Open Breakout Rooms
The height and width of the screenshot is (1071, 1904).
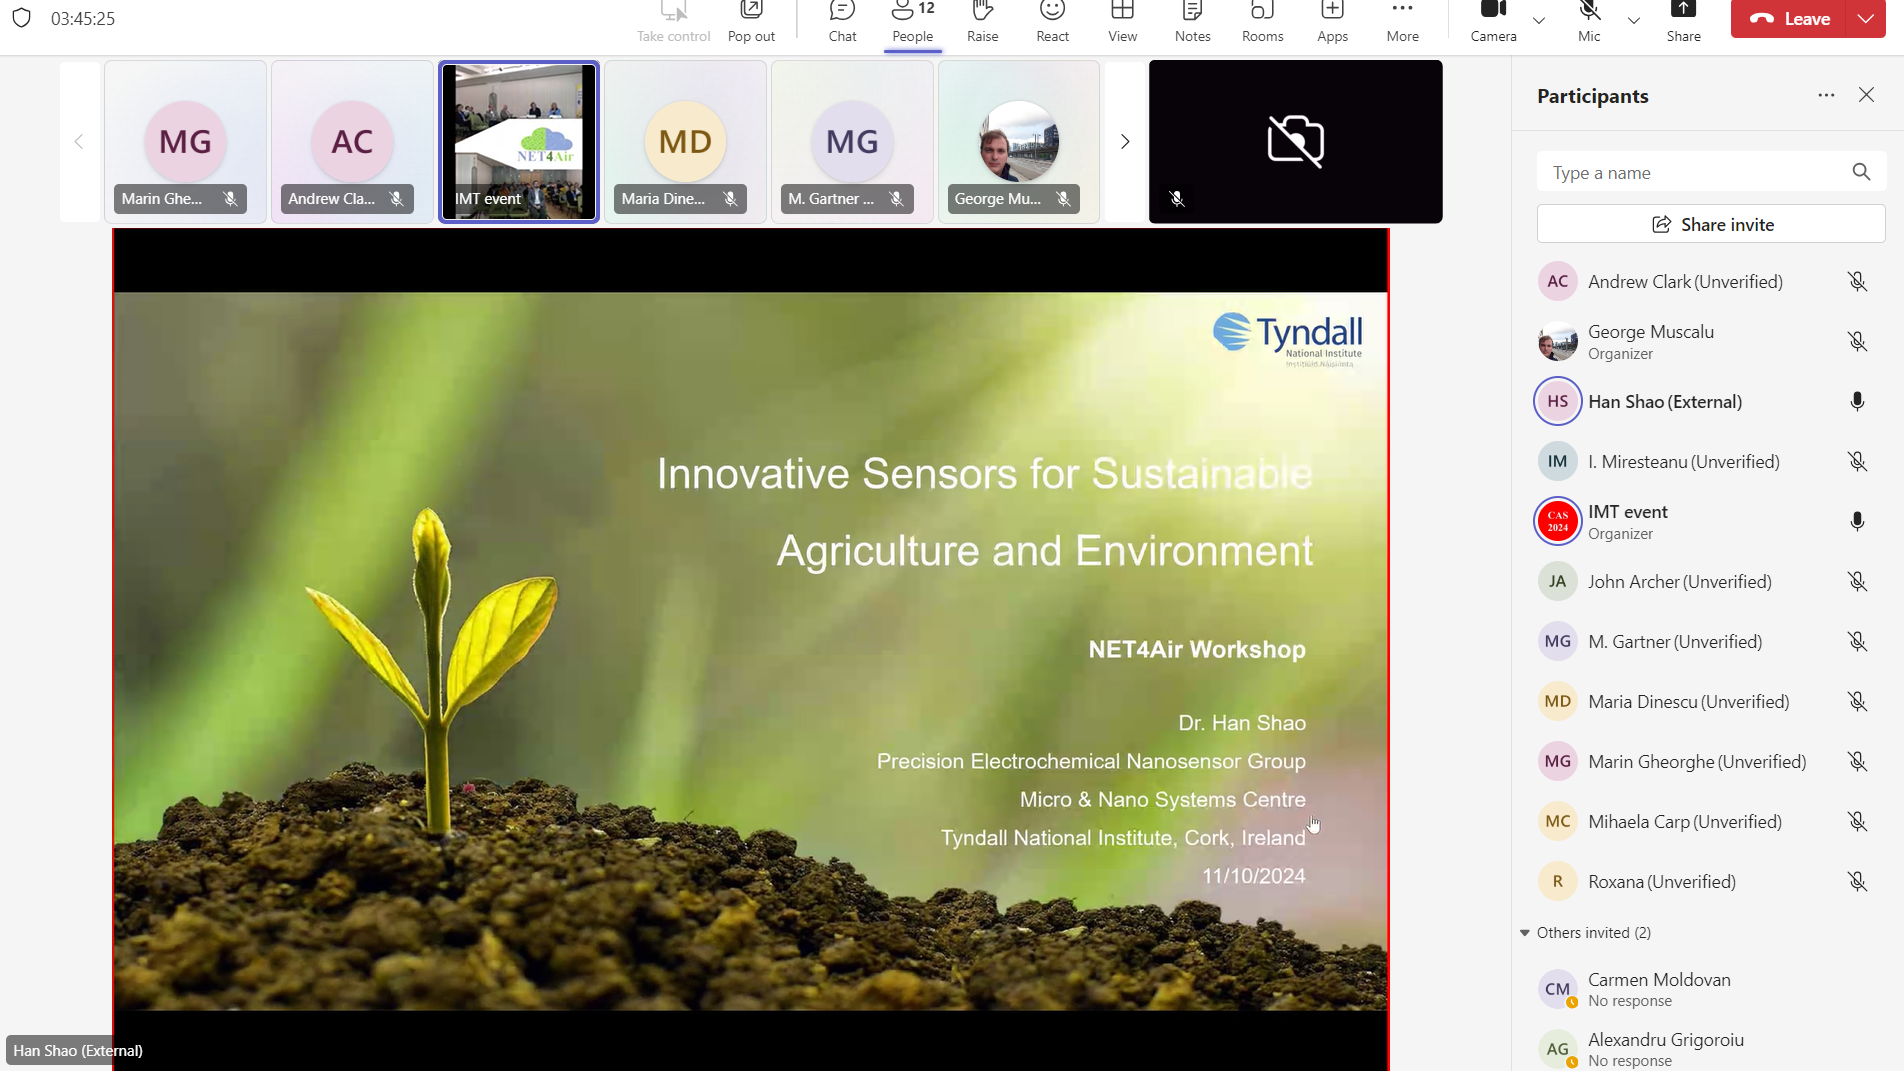[x=1262, y=22]
